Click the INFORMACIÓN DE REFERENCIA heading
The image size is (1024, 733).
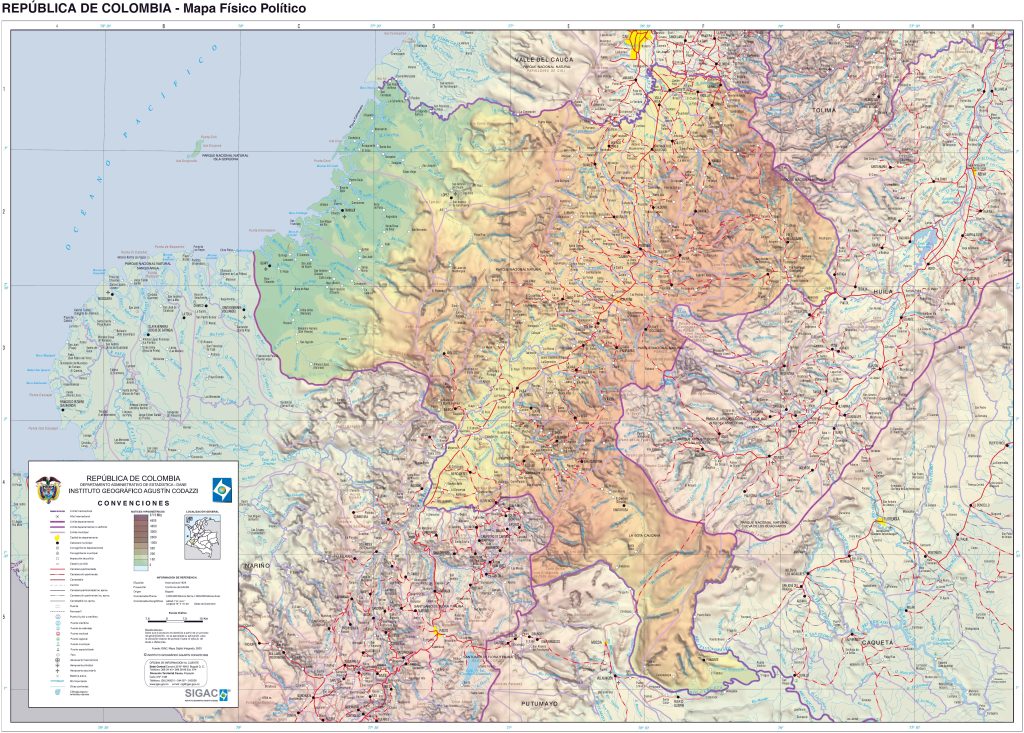click(178, 576)
